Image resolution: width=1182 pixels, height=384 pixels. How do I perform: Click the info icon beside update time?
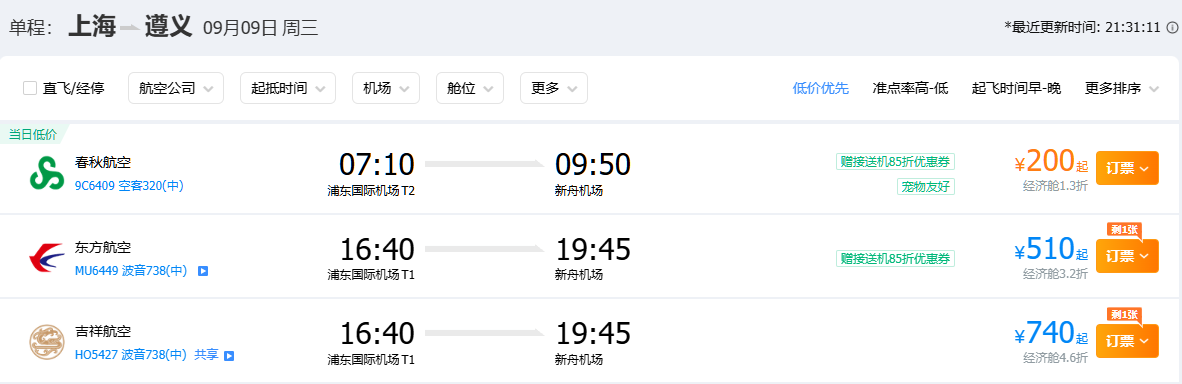pos(1172,27)
